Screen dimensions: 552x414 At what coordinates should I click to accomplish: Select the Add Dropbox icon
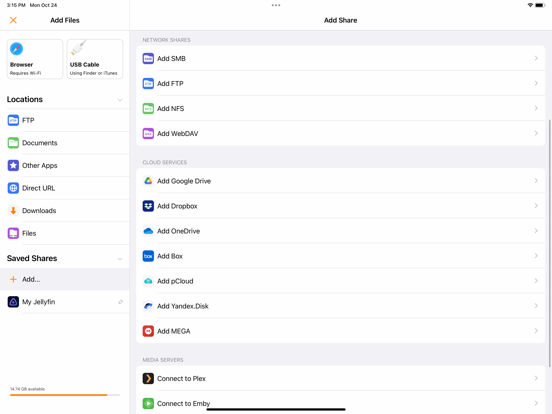tap(148, 206)
